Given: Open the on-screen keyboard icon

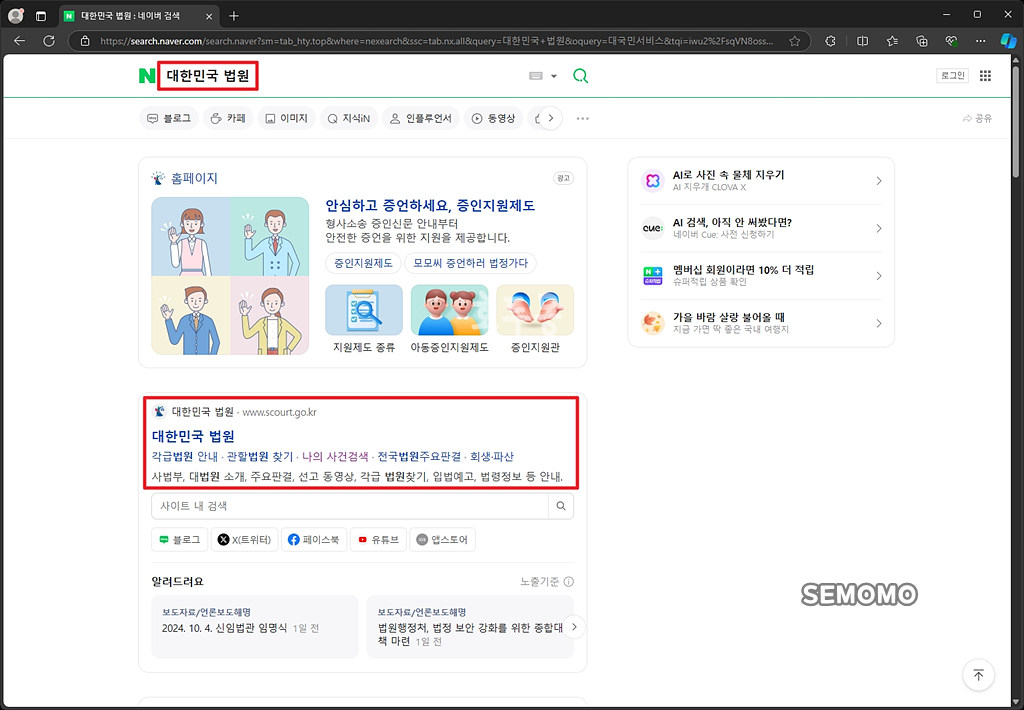Looking at the screenshot, I should tap(536, 76).
